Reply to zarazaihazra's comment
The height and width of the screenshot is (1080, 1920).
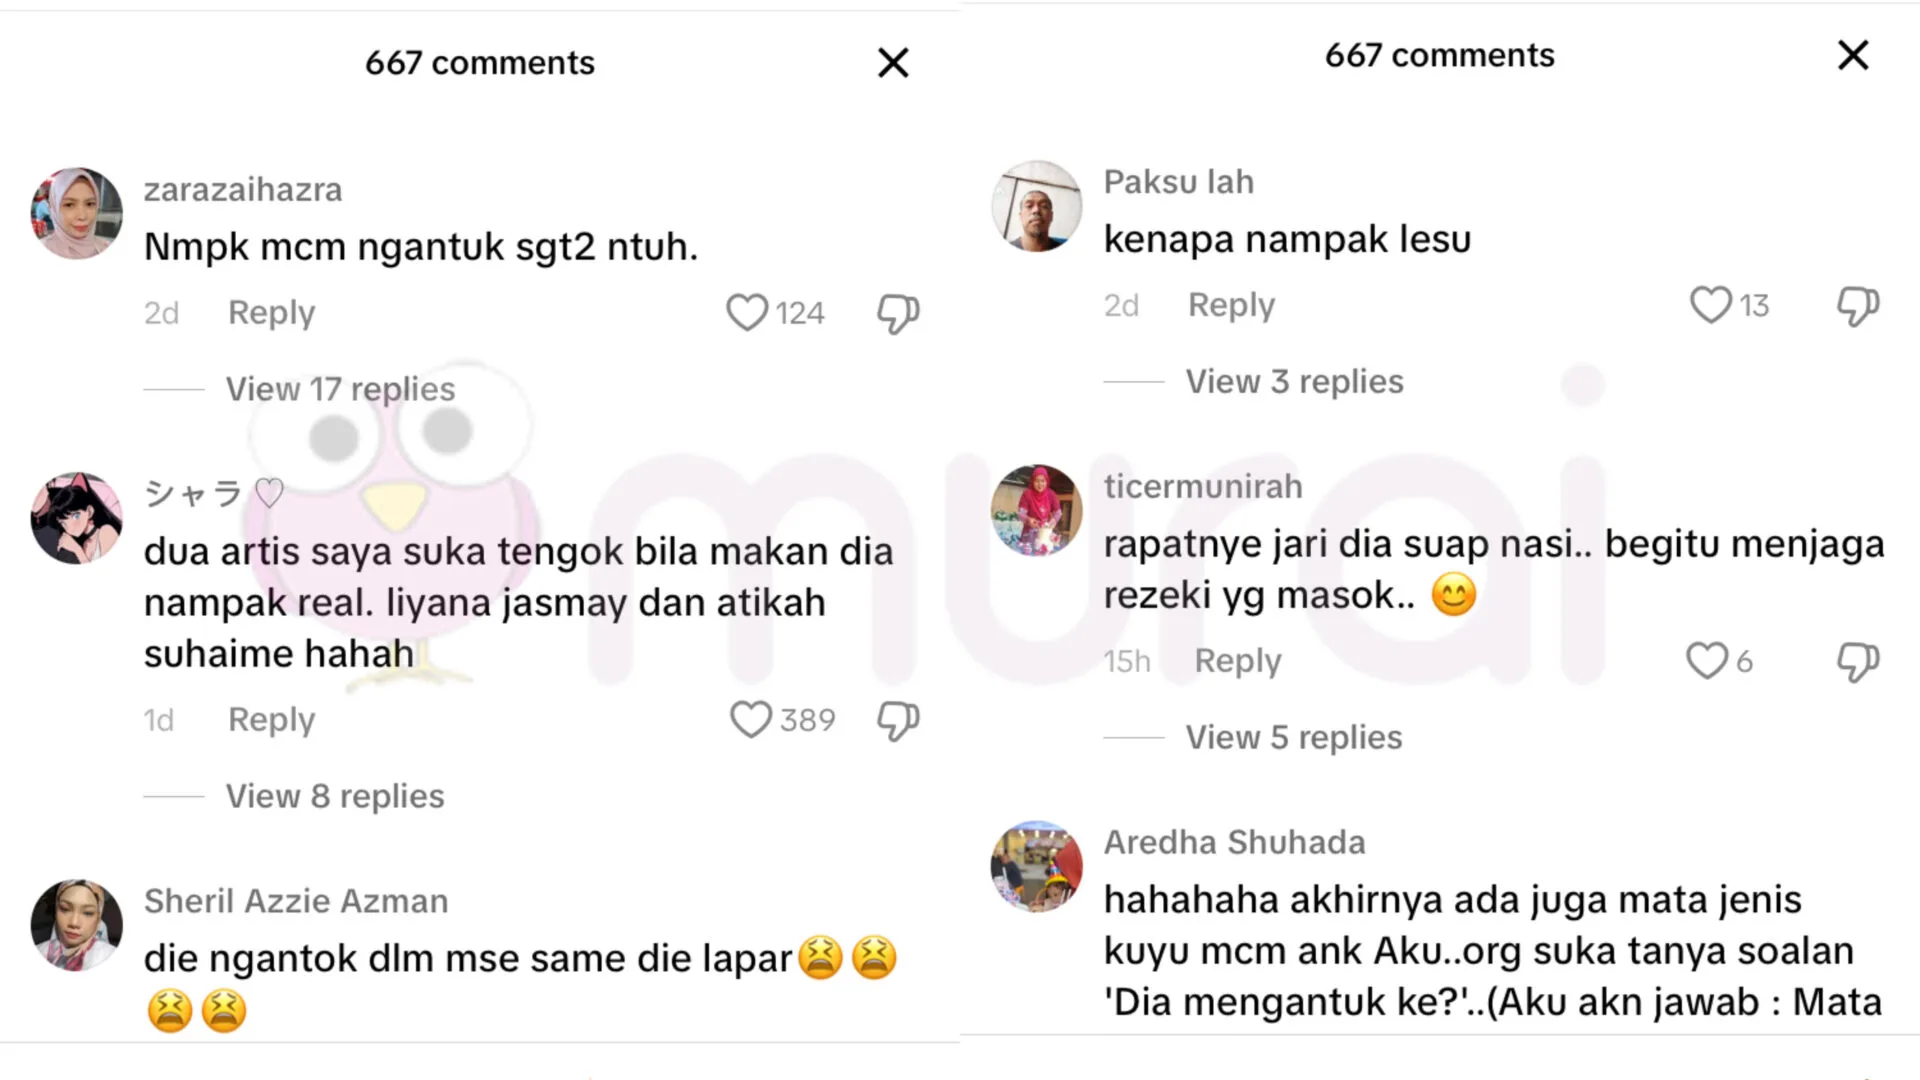tap(271, 313)
